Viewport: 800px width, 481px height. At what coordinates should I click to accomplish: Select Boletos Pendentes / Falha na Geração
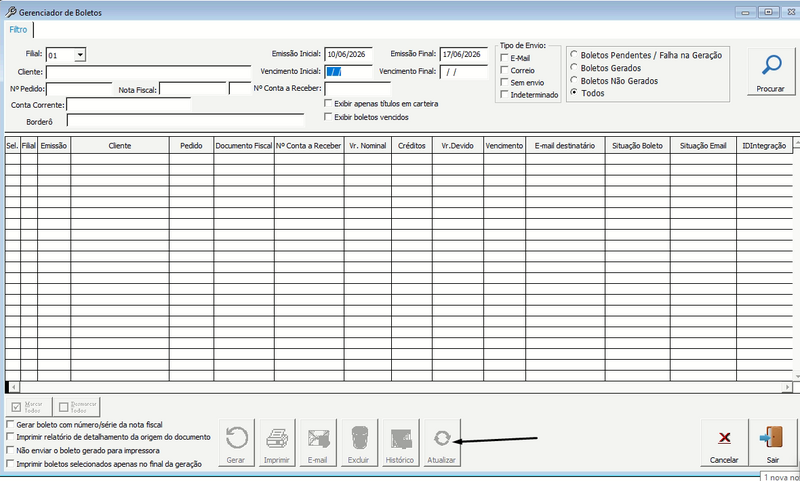click(x=574, y=55)
